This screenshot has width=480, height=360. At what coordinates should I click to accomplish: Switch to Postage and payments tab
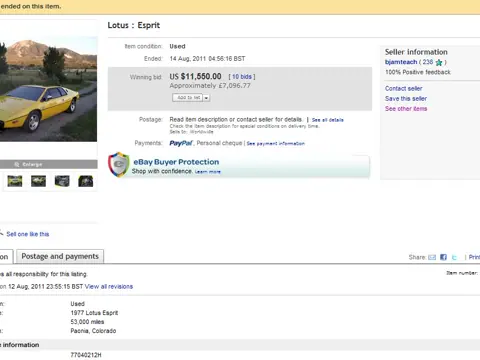(x=60, y=256)
